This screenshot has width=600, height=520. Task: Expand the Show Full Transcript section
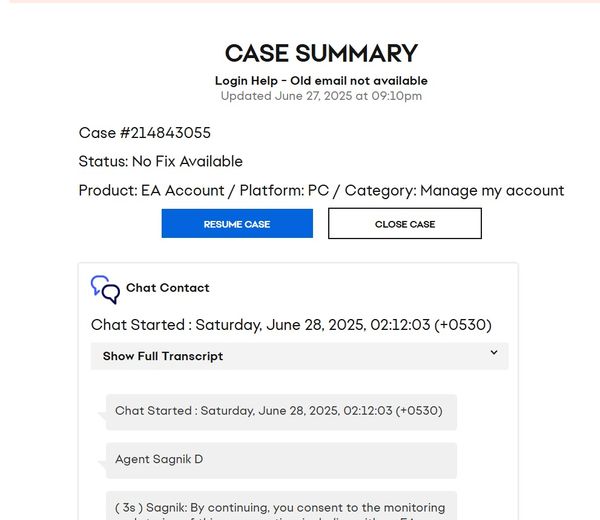[x=299, y=356]
